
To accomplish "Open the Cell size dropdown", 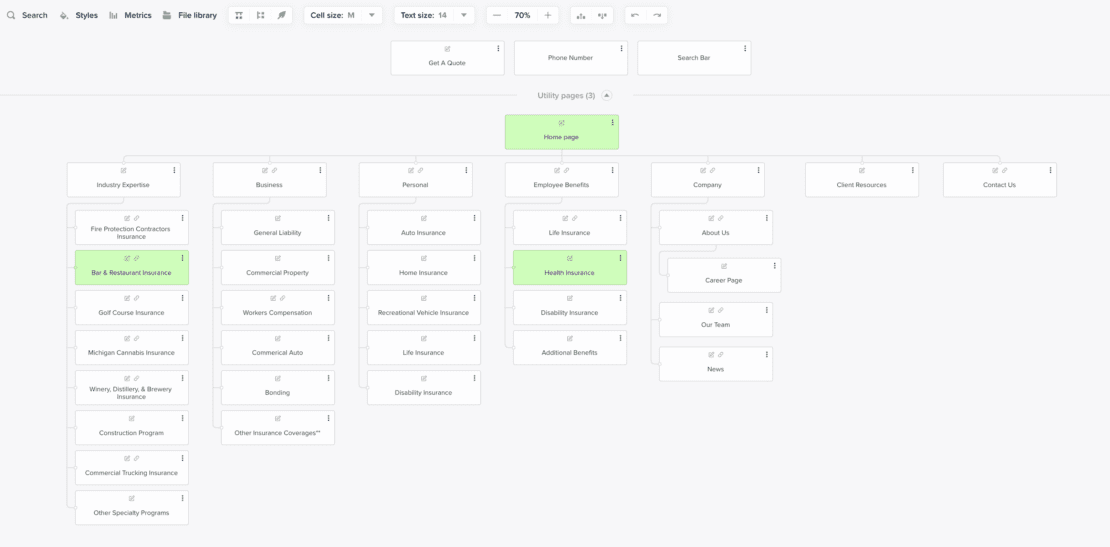I will click(343, 15).
